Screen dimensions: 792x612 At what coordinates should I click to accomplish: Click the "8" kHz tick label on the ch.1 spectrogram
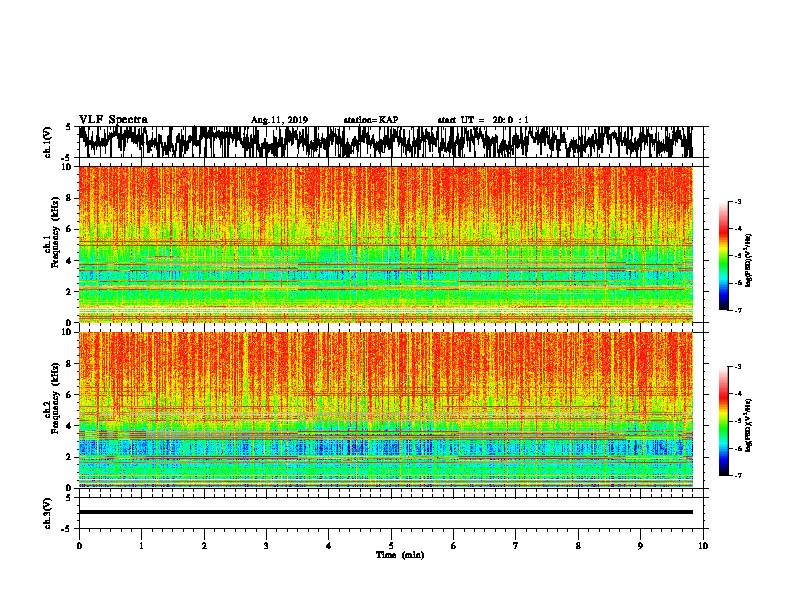70,198
